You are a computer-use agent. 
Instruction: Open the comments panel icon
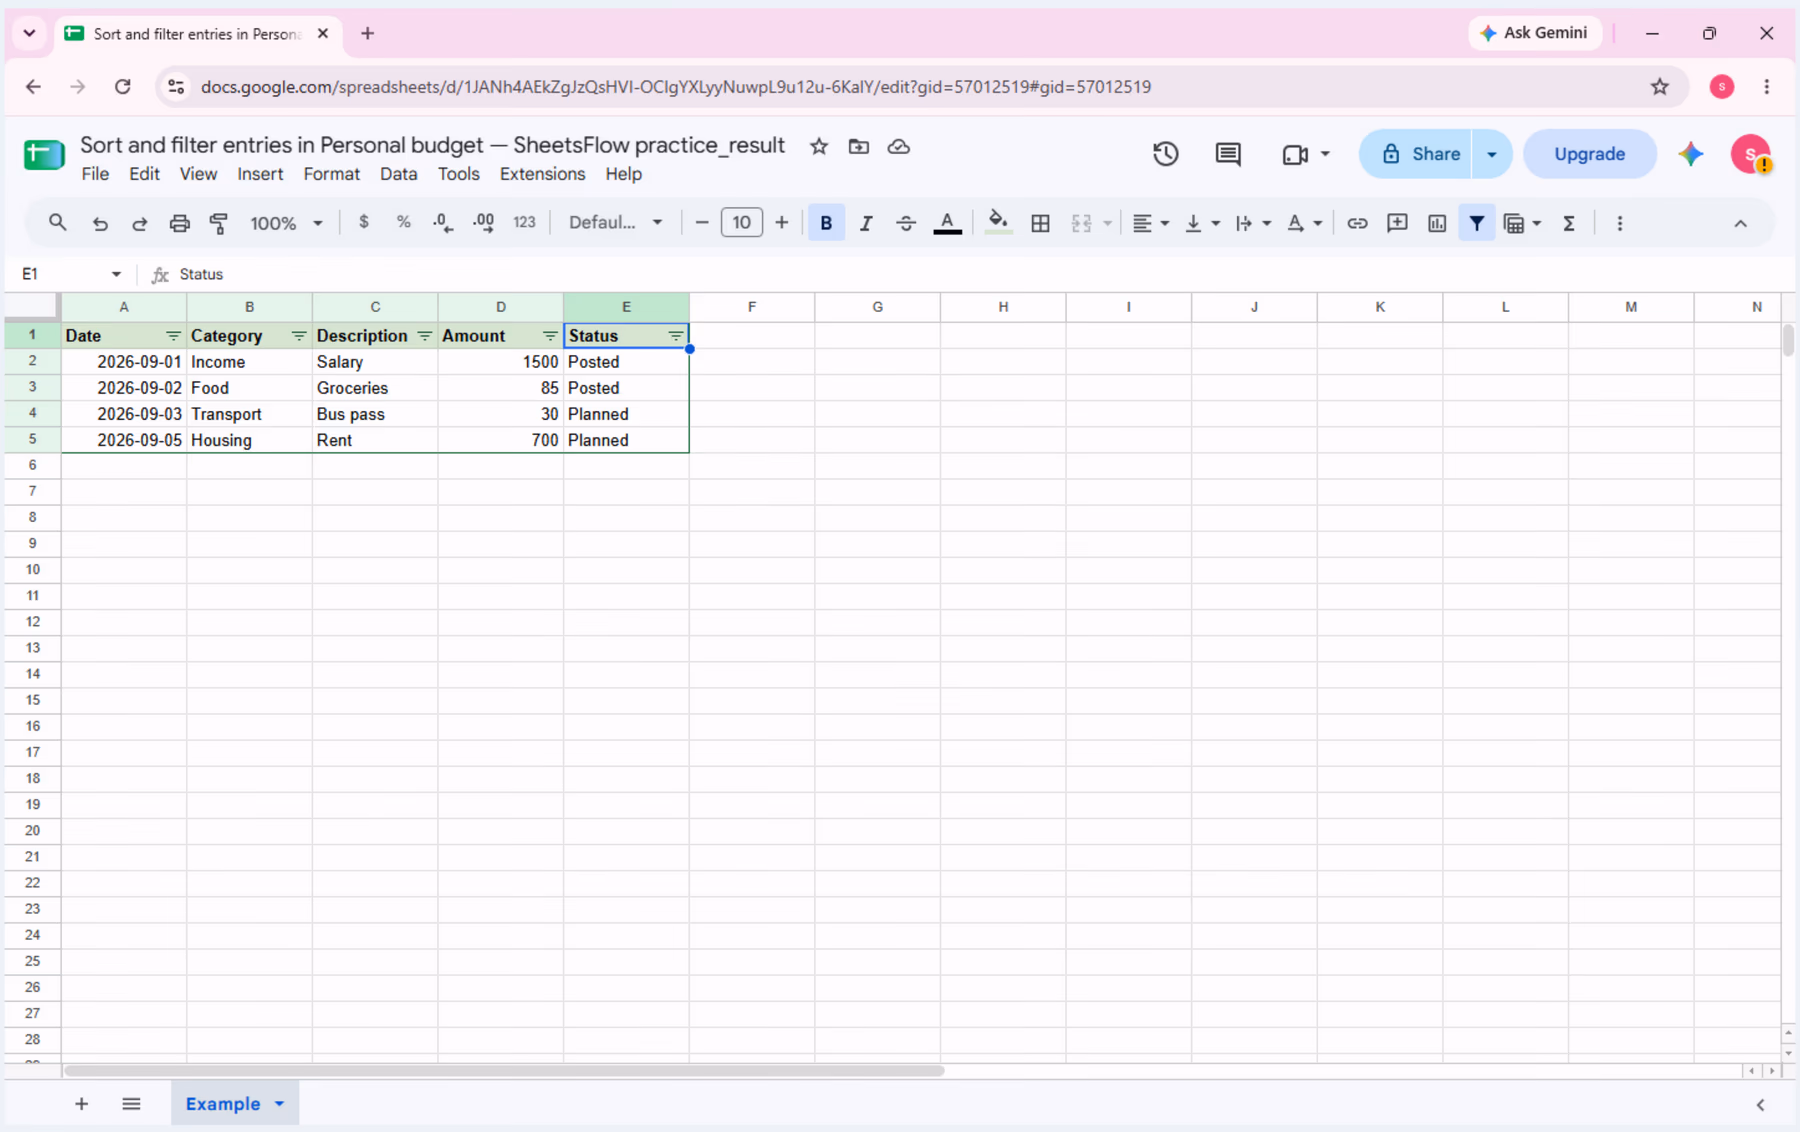coord(1228,154)
